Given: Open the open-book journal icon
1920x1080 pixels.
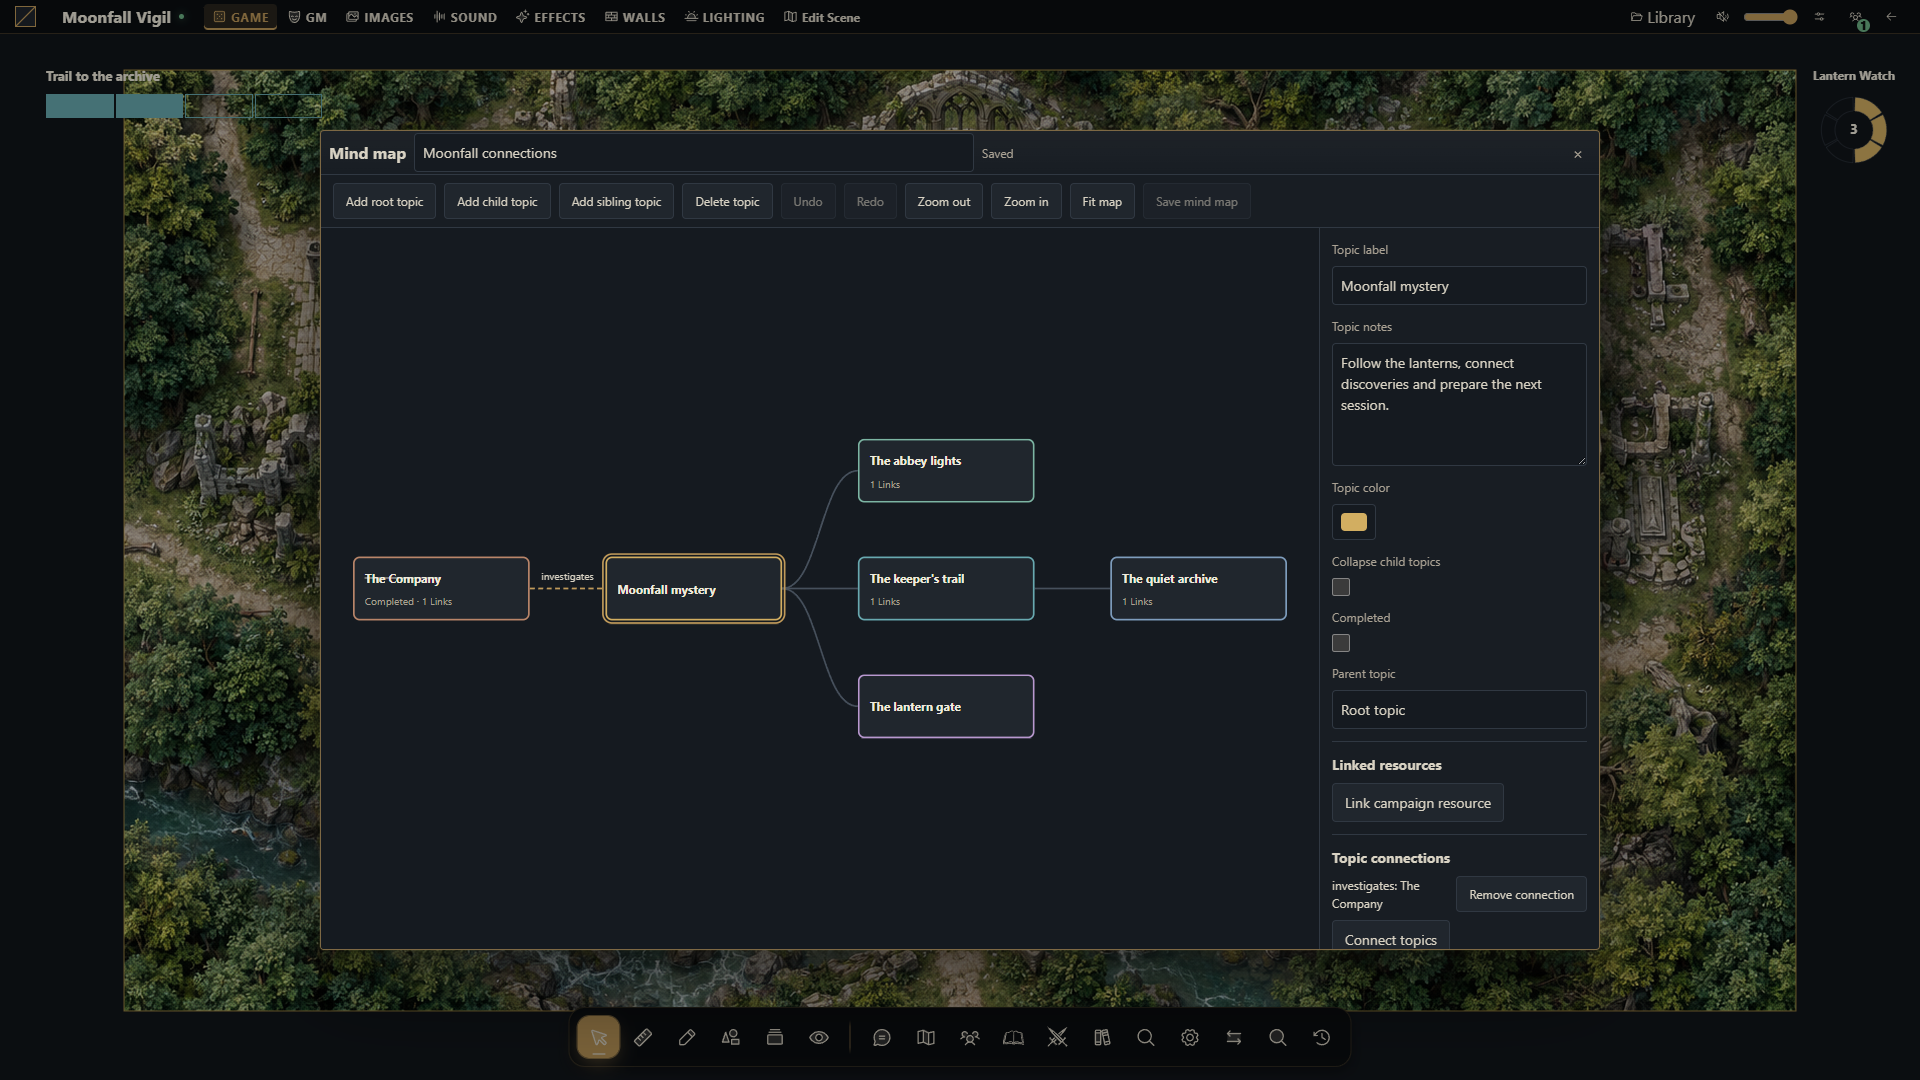Looking at the screenshot, I should [x=1014, y=1038].
